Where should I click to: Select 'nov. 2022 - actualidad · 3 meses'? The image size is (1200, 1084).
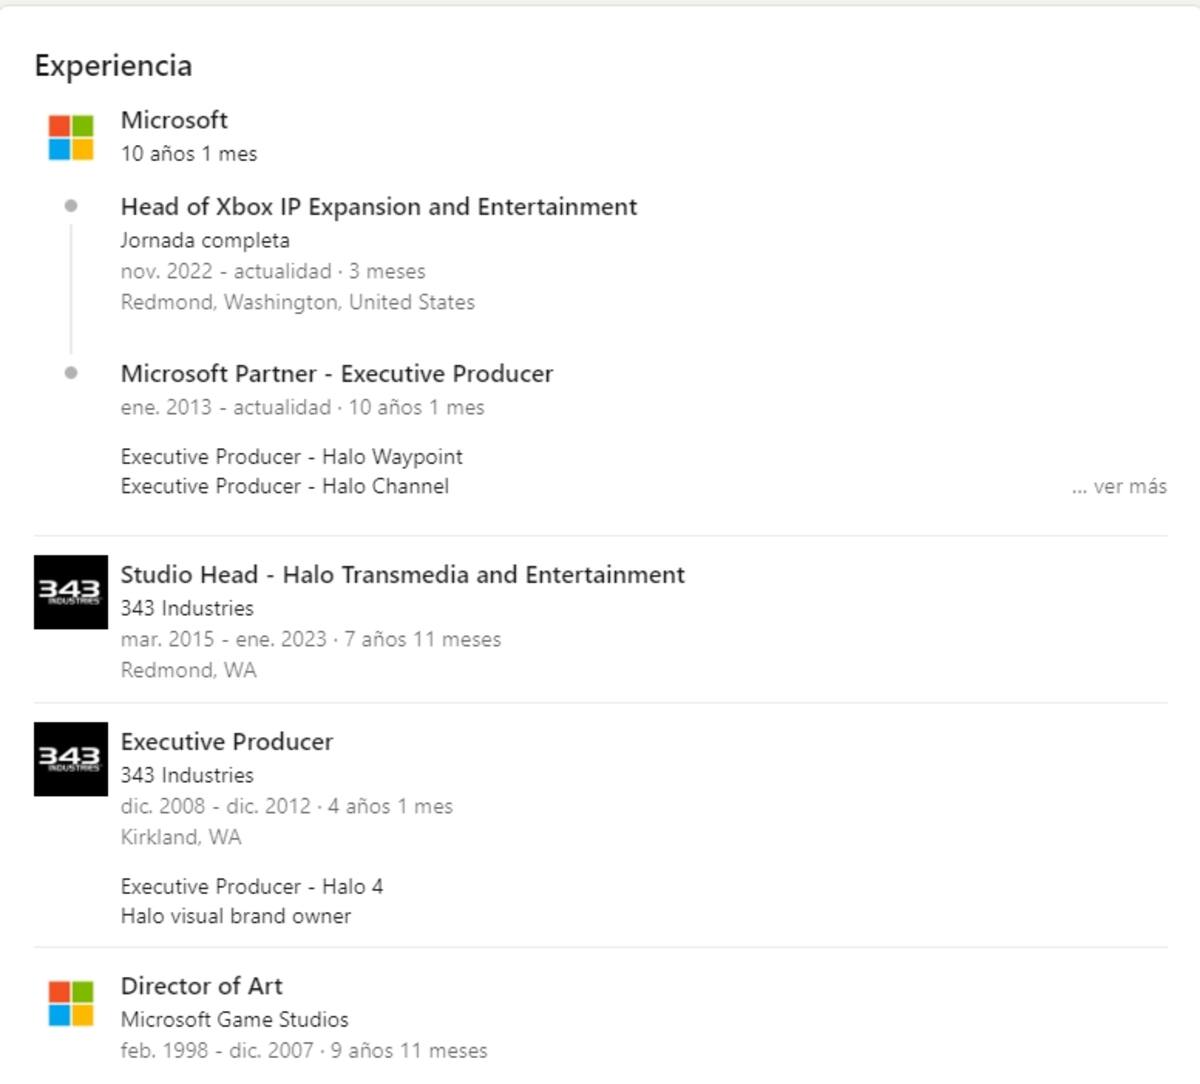tap(273, 272)
